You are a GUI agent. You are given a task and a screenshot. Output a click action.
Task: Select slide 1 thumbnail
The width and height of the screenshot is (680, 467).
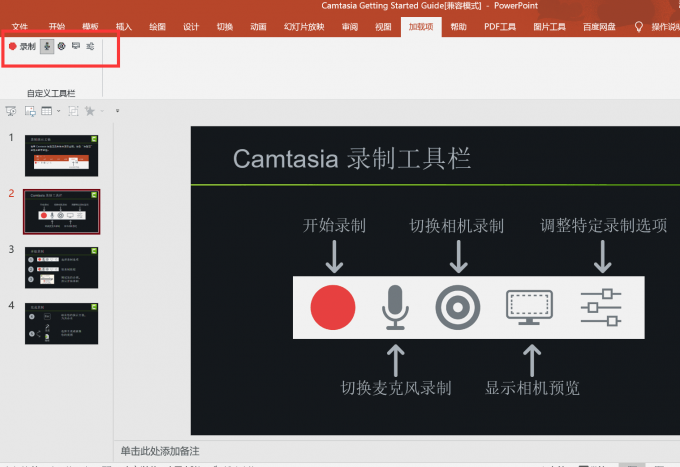click(62, 156)
